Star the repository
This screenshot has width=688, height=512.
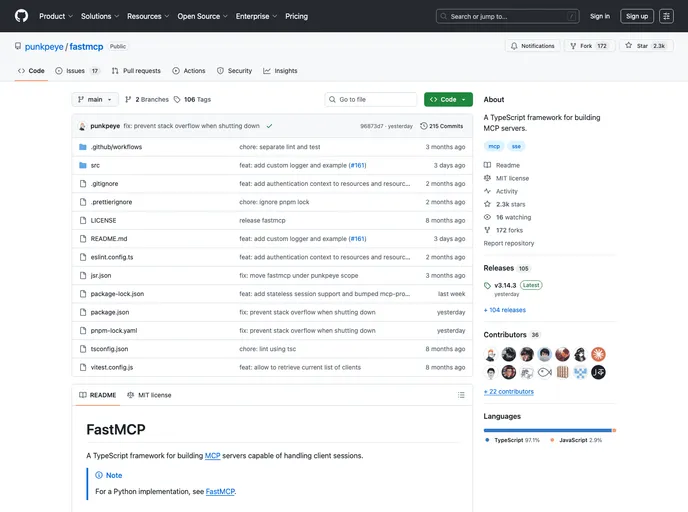(645, 46)
